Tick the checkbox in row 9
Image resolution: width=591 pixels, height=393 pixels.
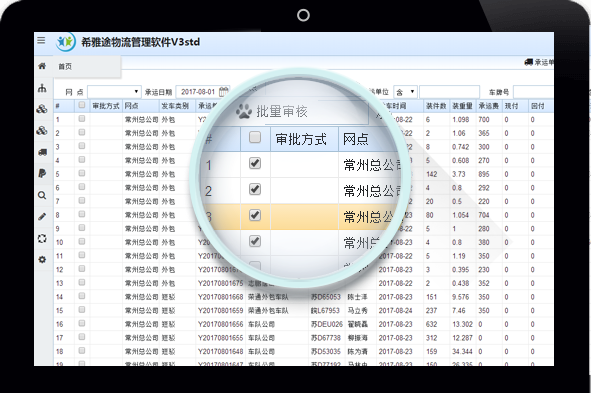click(82, 228)
